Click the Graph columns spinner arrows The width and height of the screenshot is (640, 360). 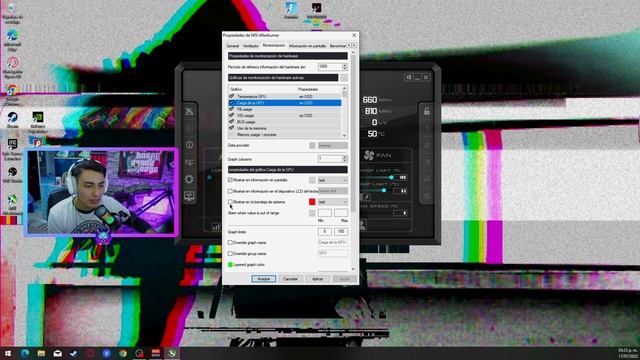[344, 159]
